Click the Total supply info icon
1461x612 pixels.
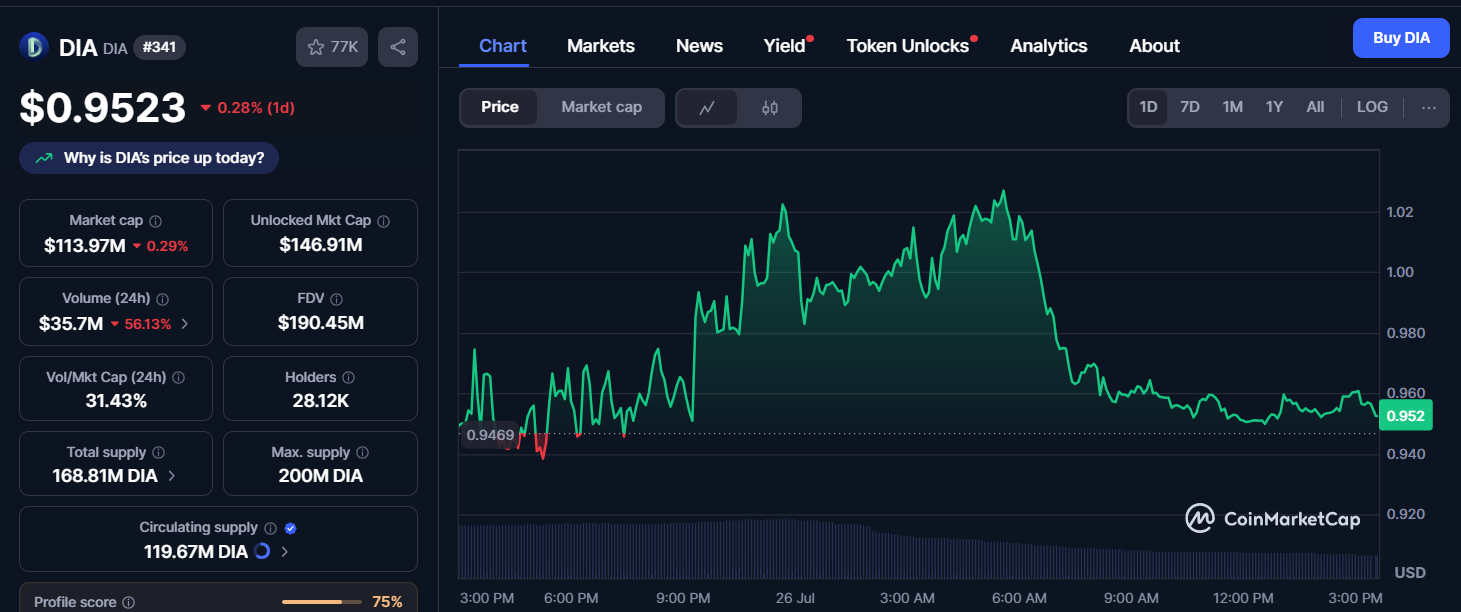[158, 453]
